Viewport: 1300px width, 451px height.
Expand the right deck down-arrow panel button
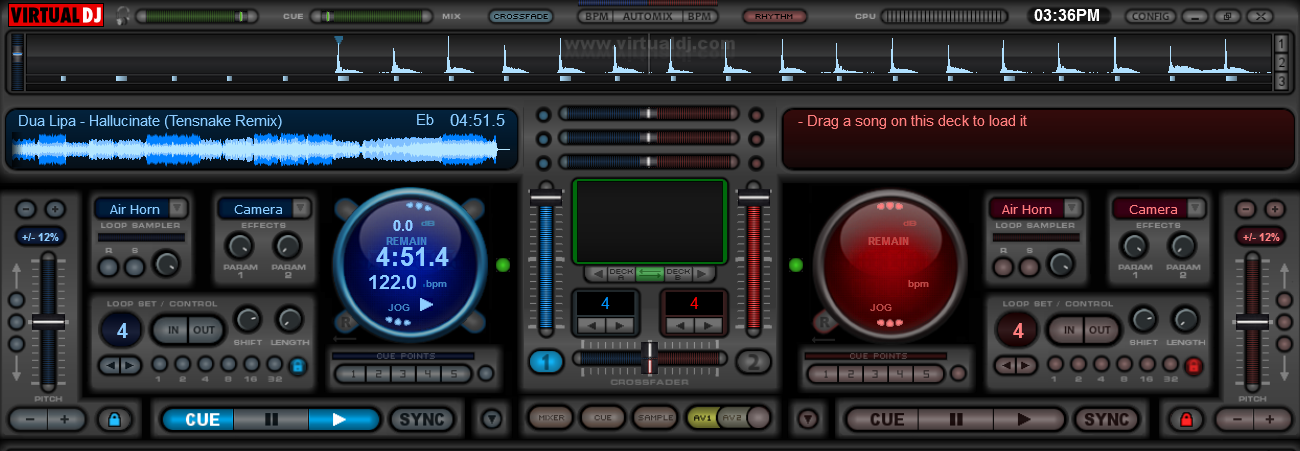pos(808,419)
